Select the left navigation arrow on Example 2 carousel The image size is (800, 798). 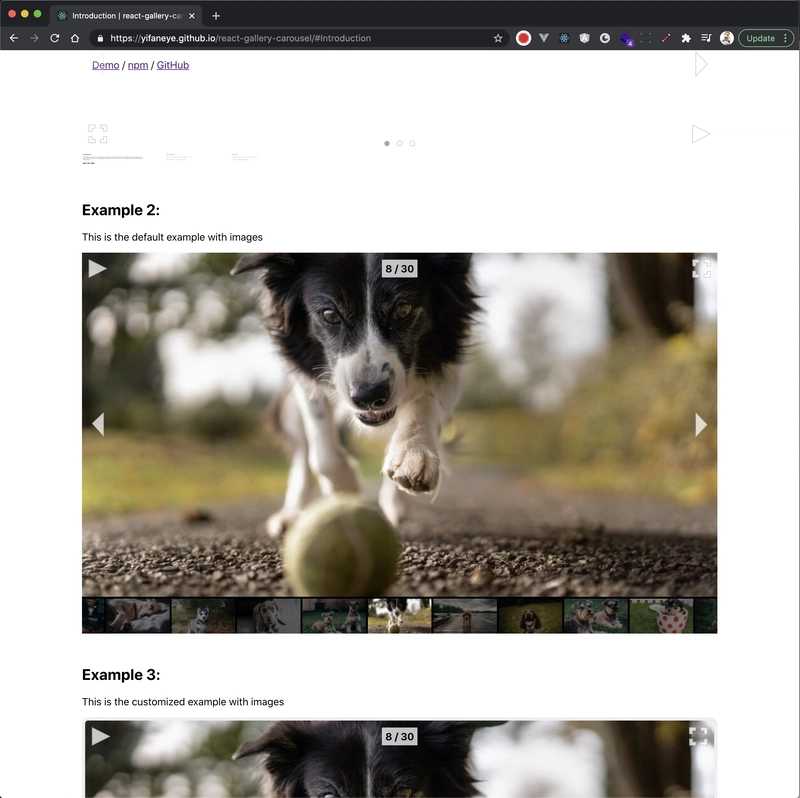[x=97, y=424]
